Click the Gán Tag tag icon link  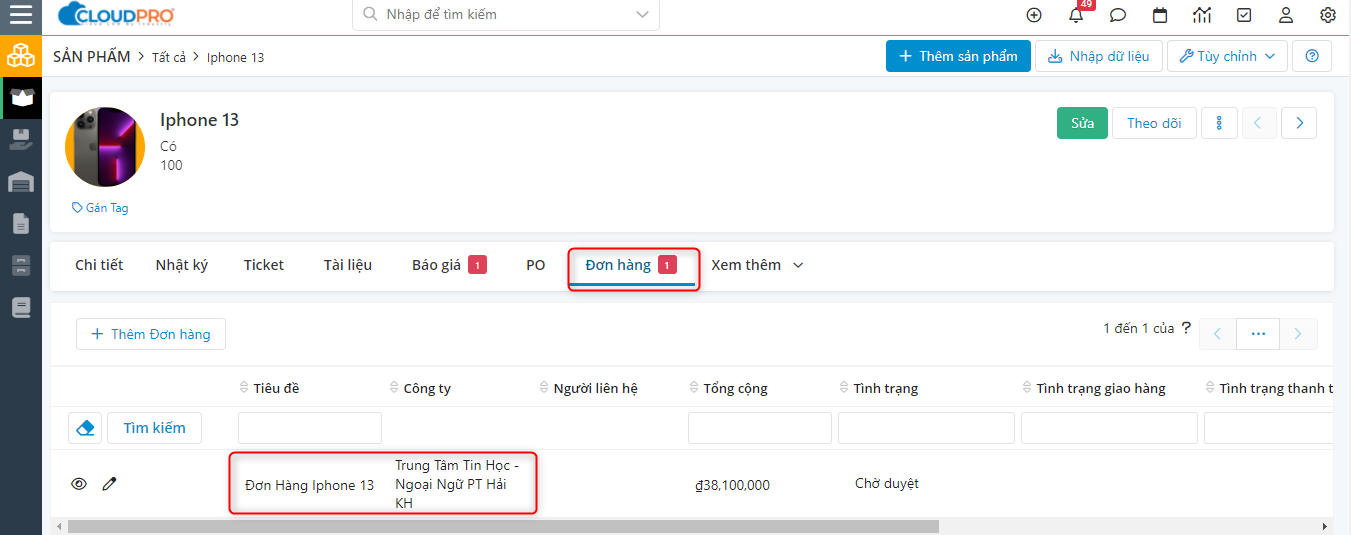point(100,208)
